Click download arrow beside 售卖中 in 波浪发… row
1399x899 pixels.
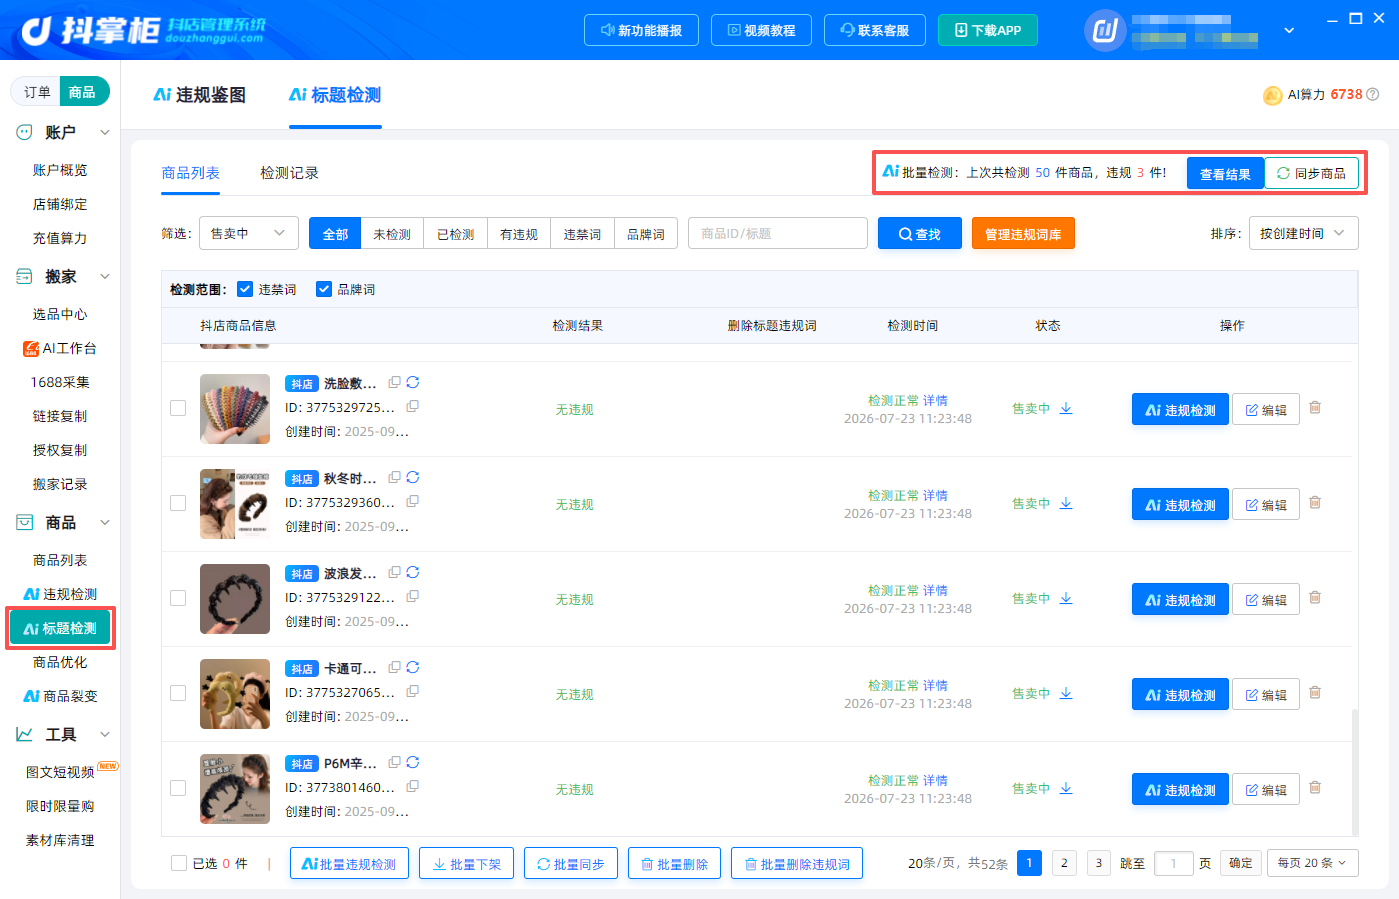coord(1066,598)
